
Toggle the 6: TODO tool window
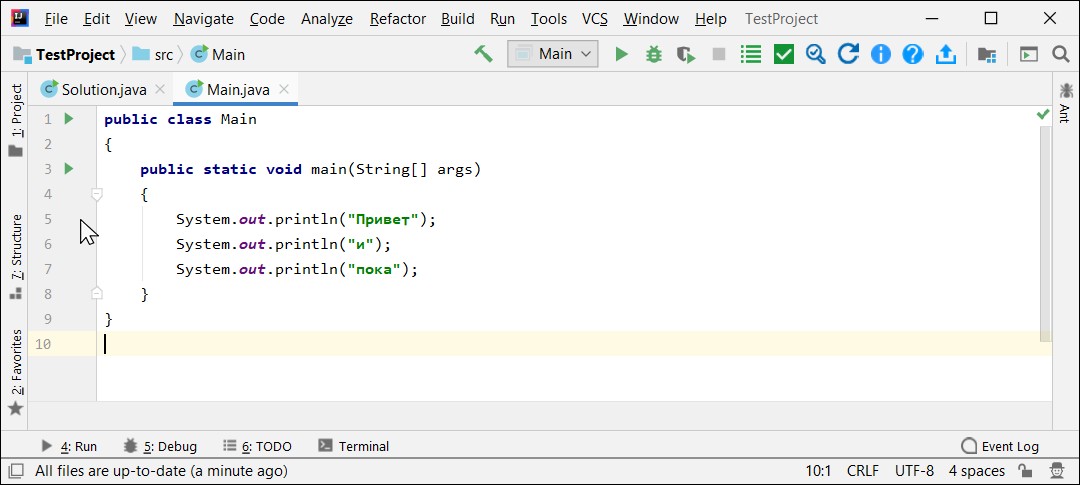coord(258,446)
